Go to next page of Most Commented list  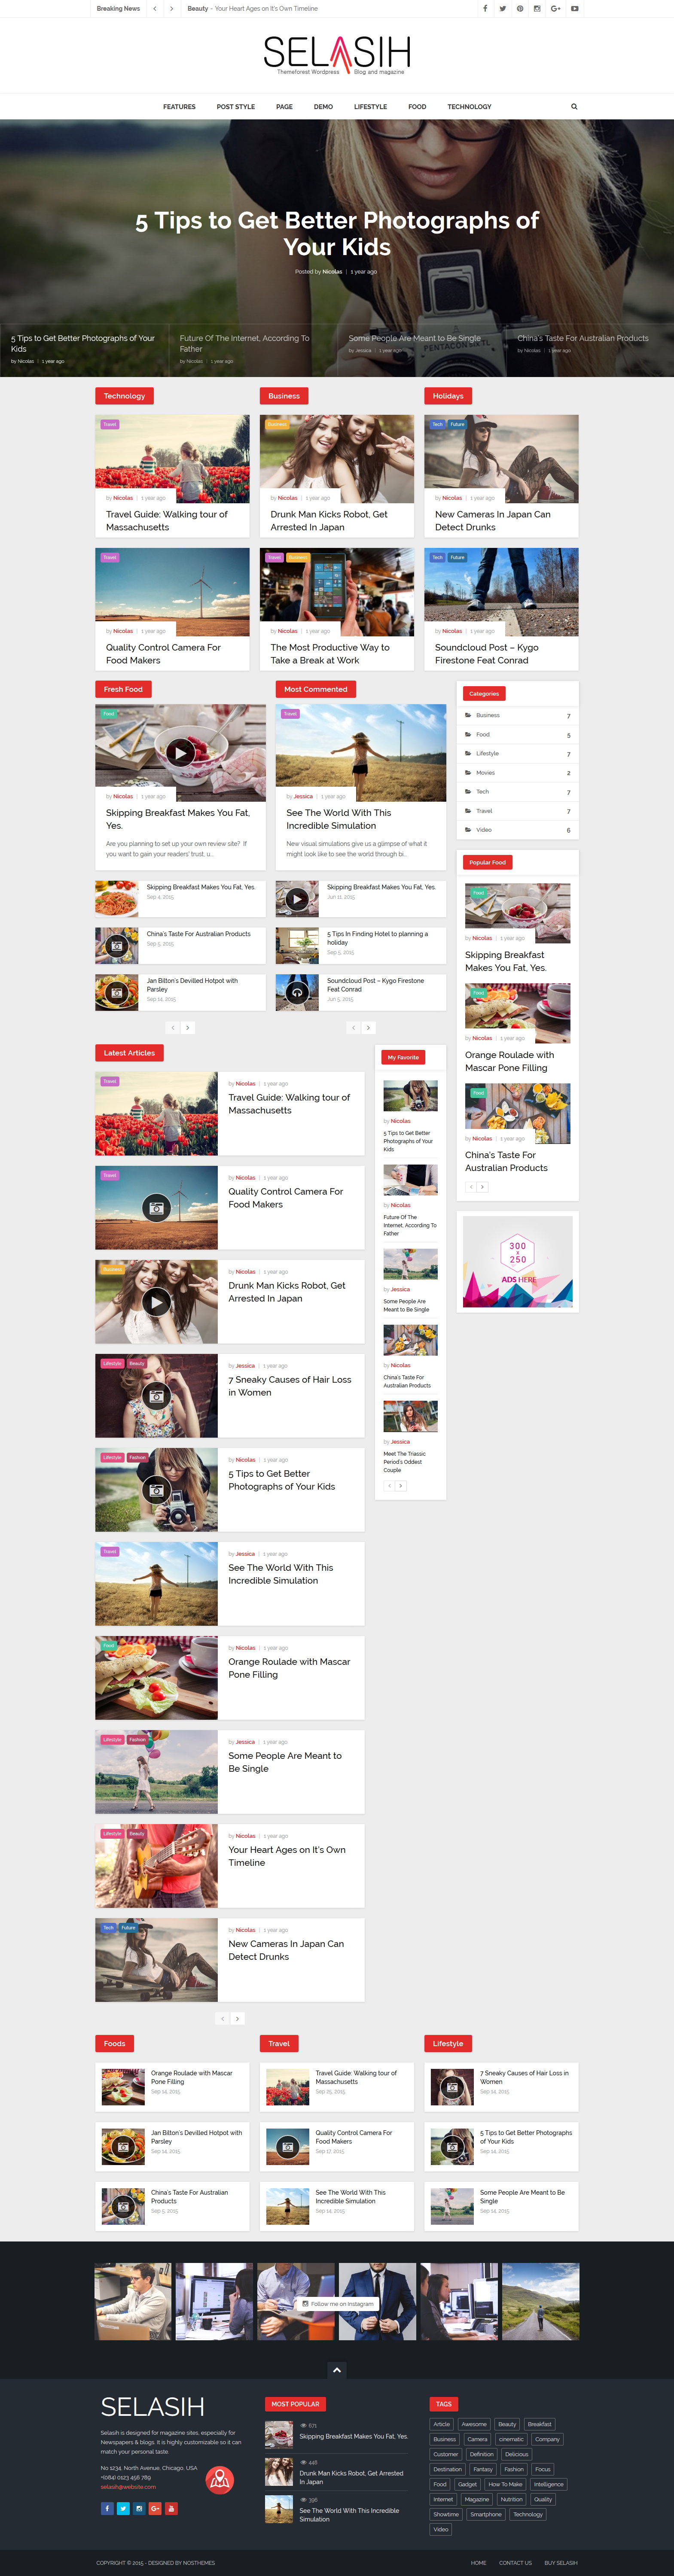(x=368, y=1027)
